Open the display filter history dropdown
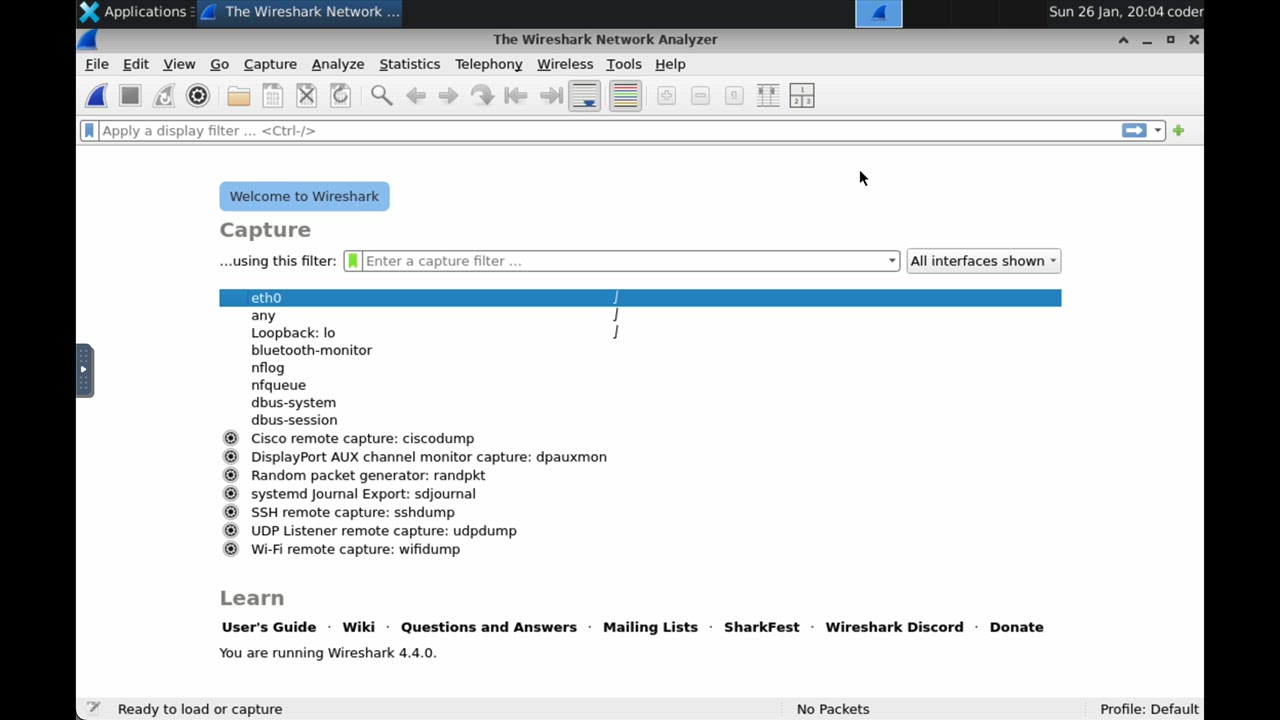This screenshot has width=1280, height=720. (x=1157, y=131)
